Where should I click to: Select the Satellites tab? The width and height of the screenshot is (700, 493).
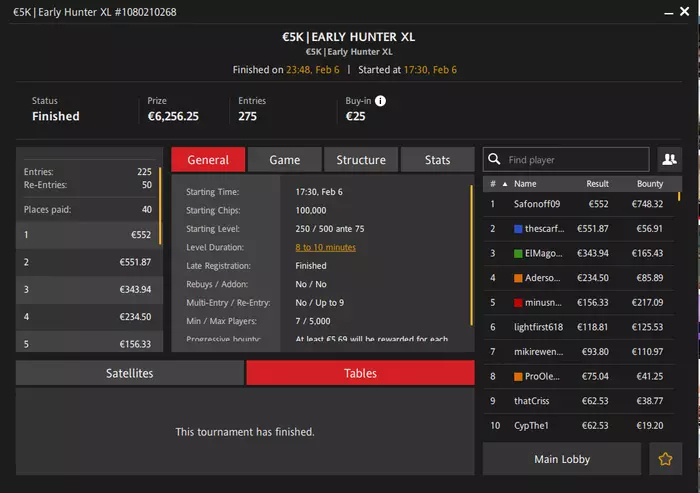[x=130, y=373]
